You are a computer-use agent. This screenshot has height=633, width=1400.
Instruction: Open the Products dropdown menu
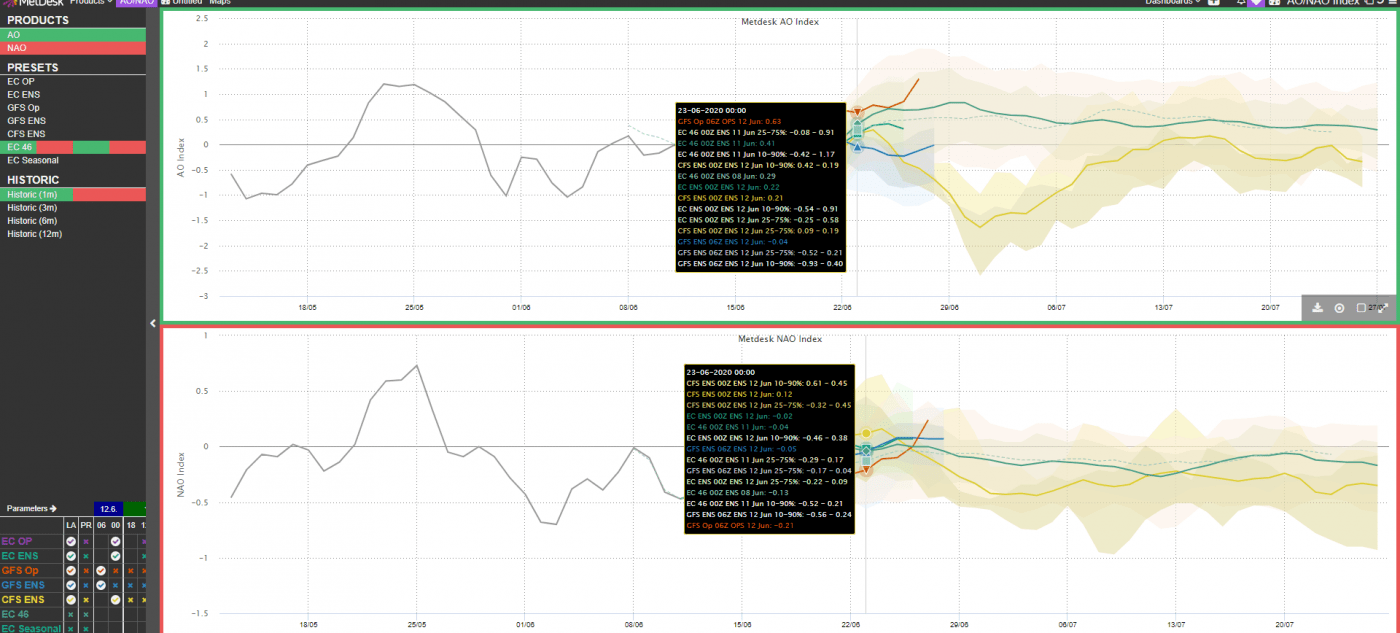pos(91,2)
